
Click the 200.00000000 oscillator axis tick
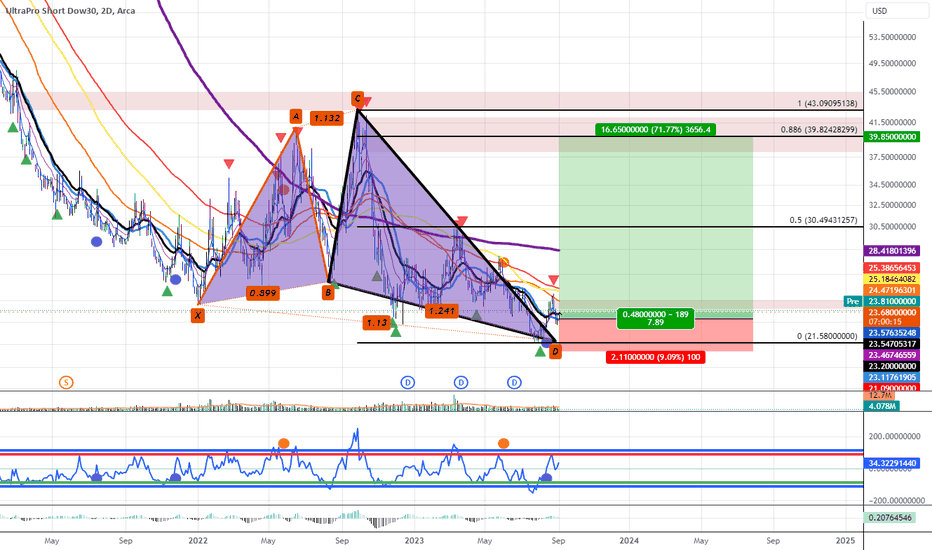click(895, 436)
